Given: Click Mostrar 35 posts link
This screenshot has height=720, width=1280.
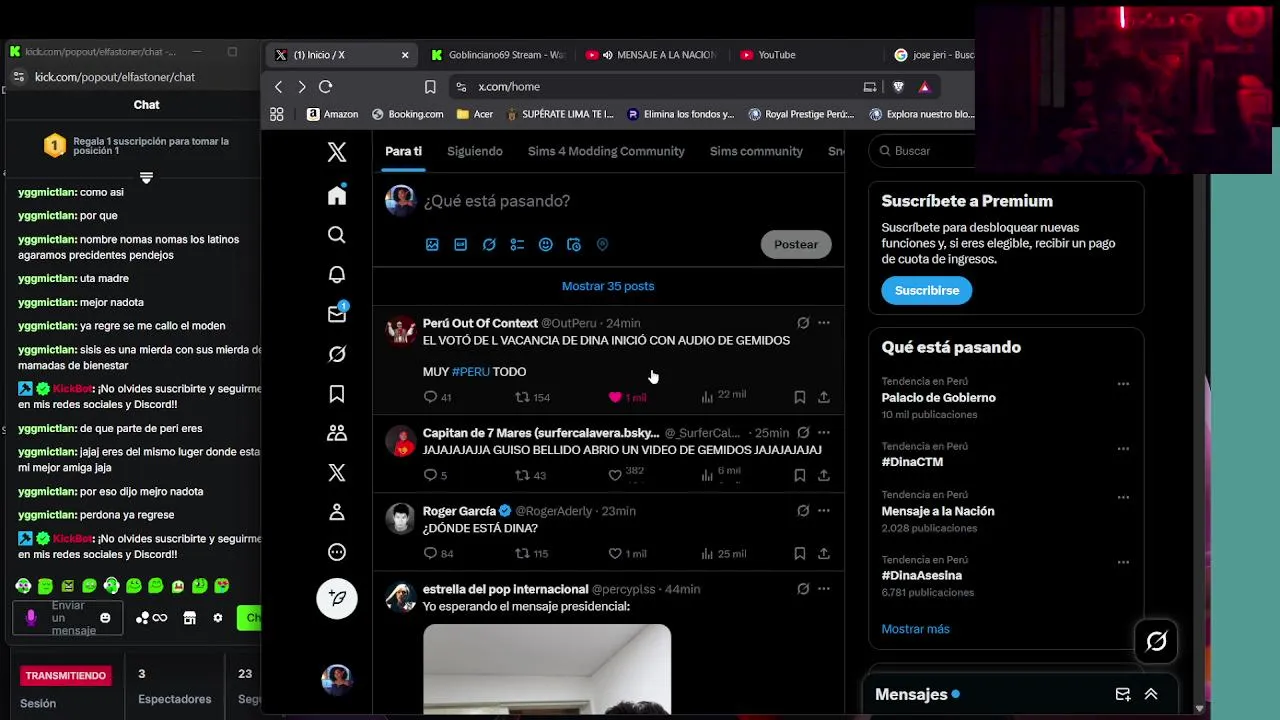Looking at the screenshot, I should point(608,286).
